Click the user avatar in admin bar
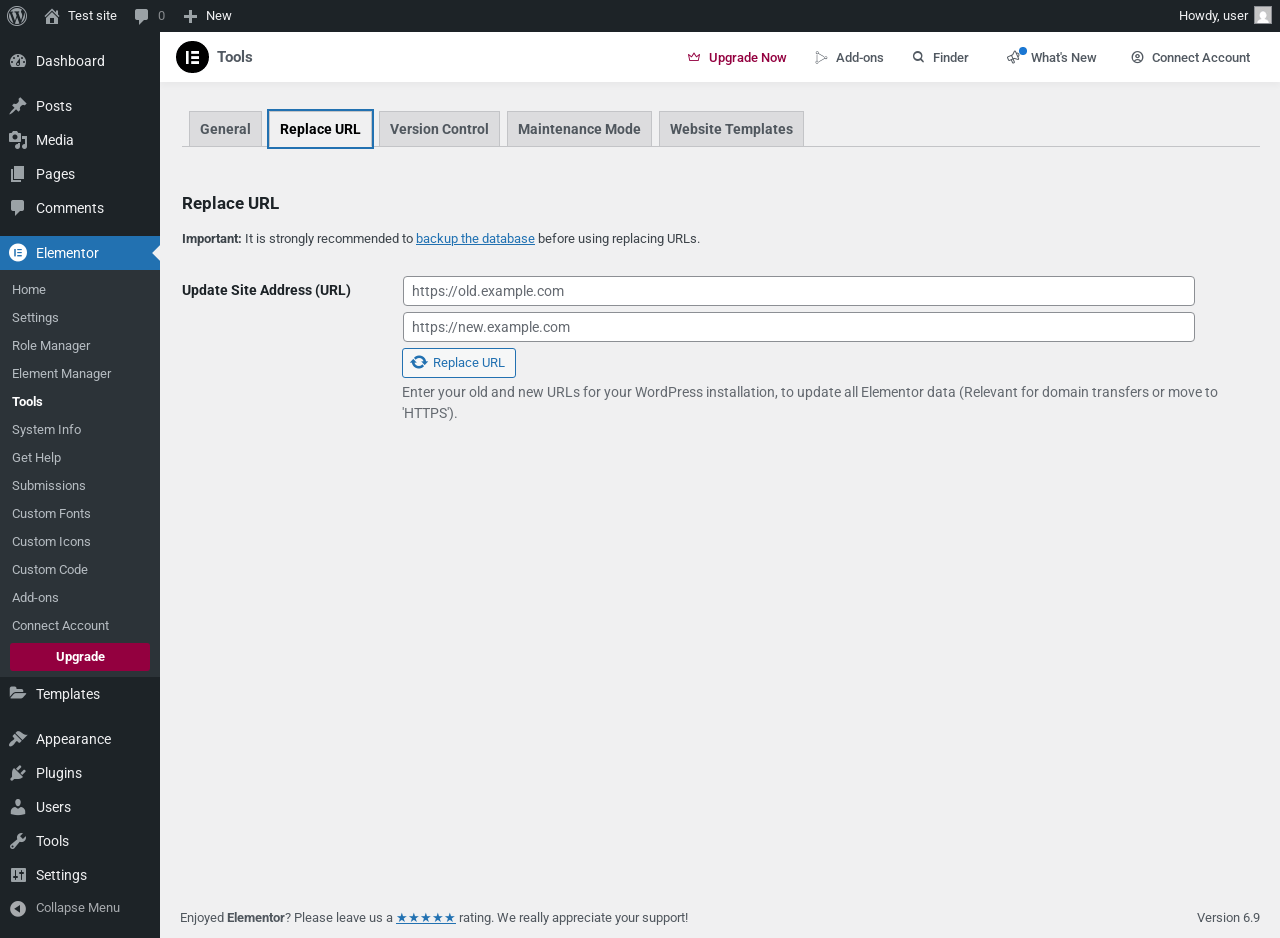This screenshot has height=938, width=1280. [x=1263, y=16]
